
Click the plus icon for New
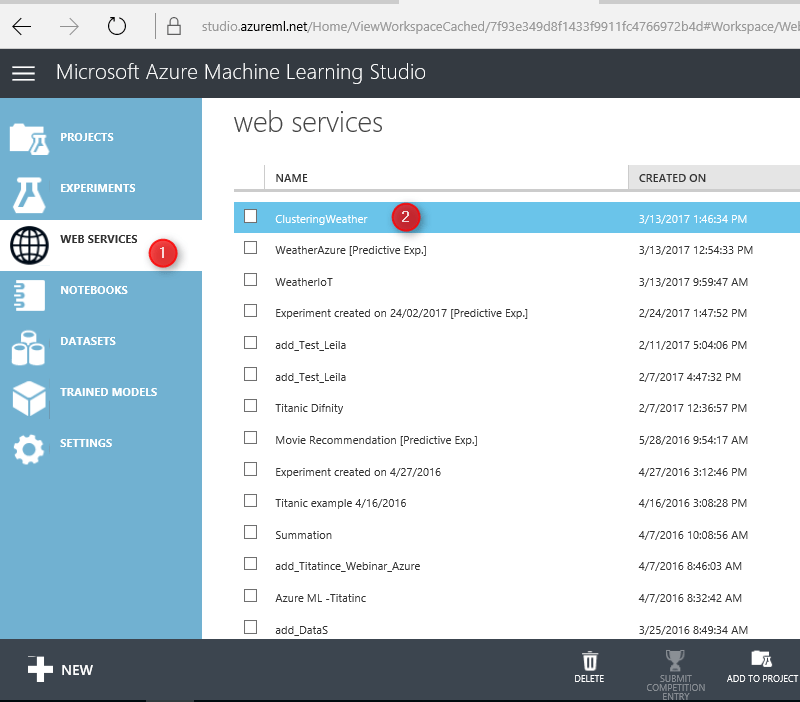[x=40, y=669]
